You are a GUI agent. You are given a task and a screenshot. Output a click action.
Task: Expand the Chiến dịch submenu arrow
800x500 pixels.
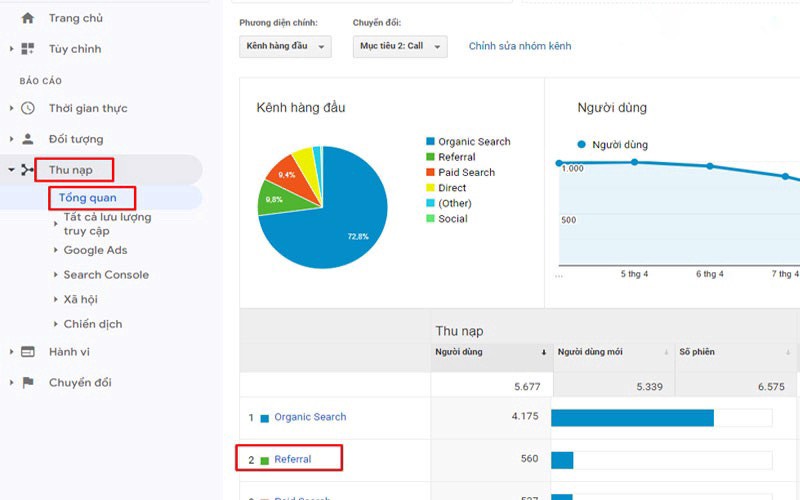(x=56, y=324)
